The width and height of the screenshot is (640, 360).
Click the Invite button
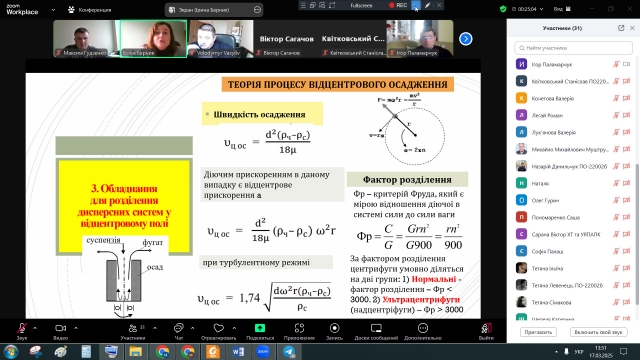pos(538,332)
